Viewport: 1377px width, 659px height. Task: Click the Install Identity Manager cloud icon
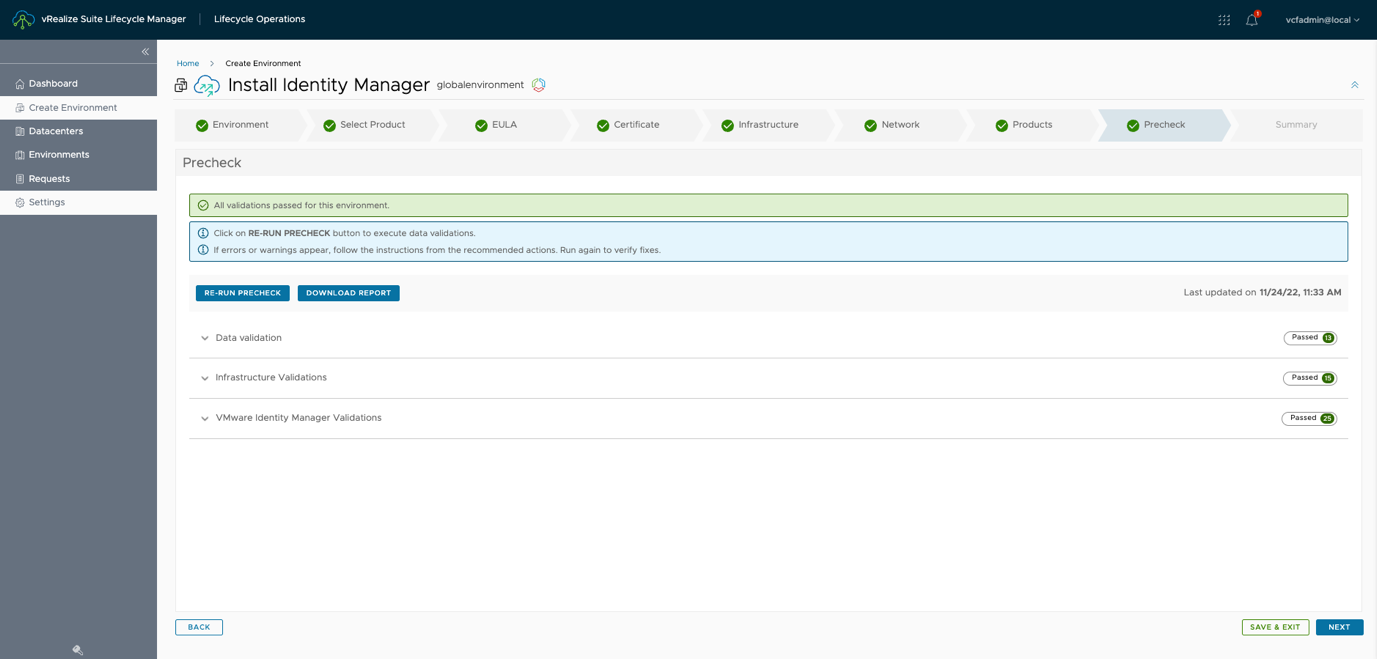(207, 86)
